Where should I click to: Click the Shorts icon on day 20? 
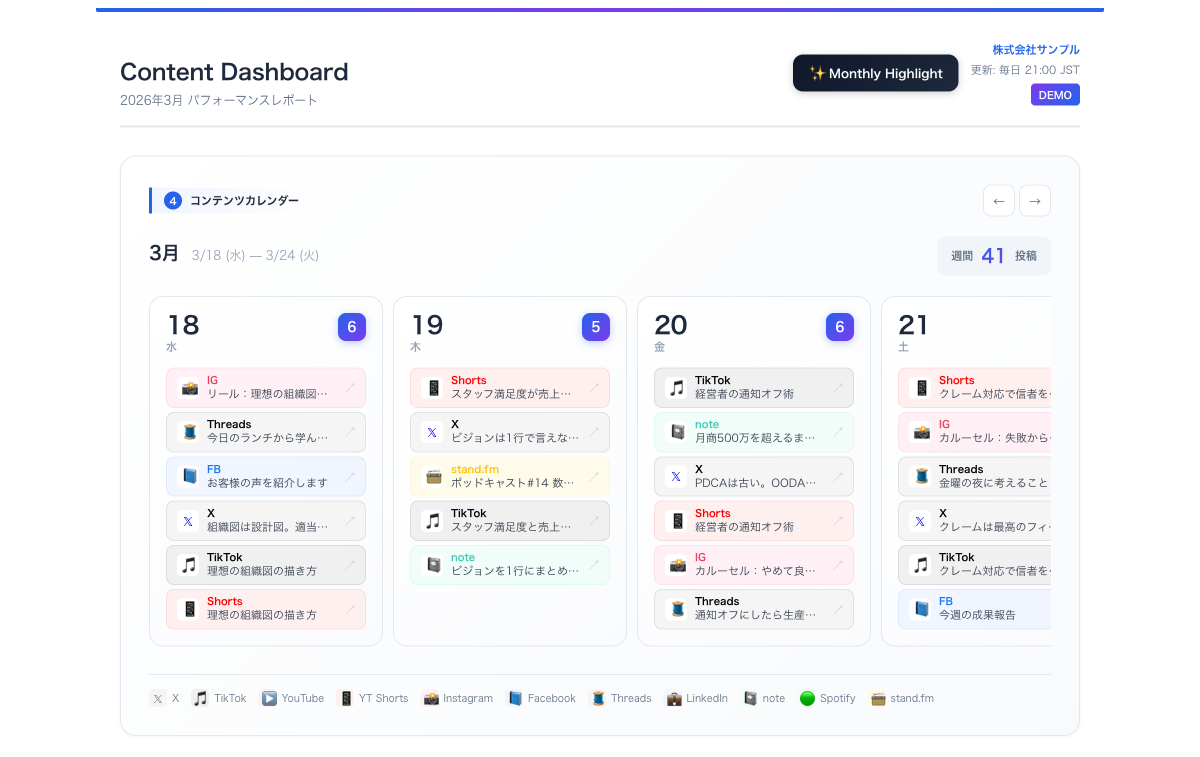(x=676, y=521)
